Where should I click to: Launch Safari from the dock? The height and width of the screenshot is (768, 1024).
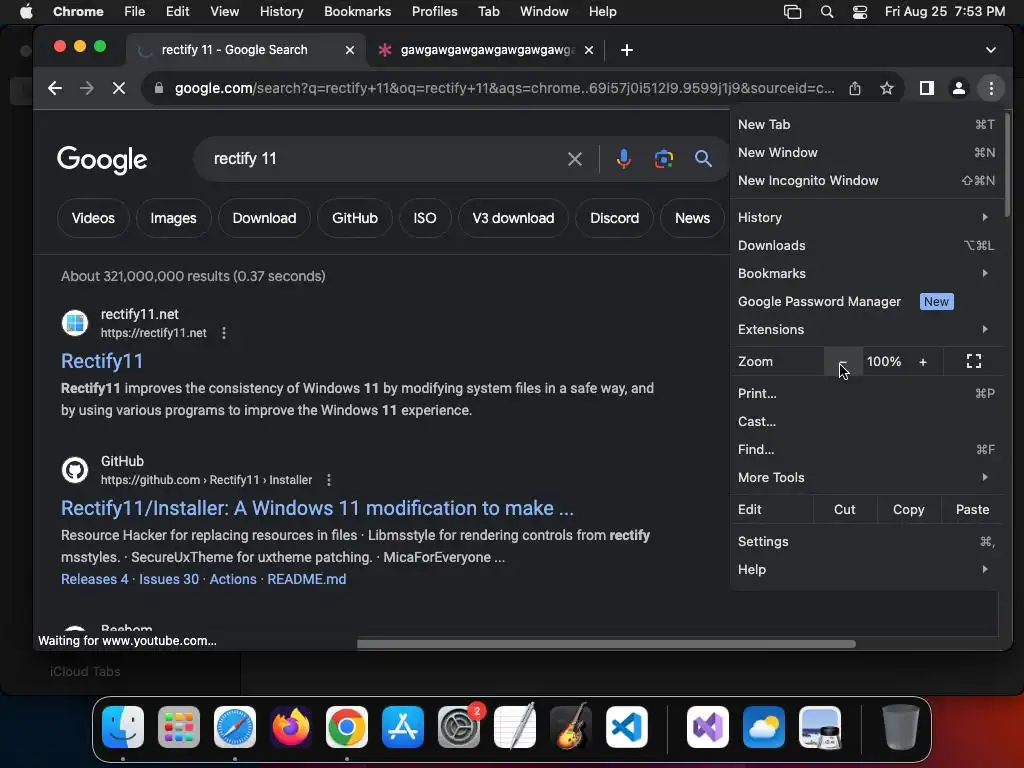(x=235, y=727)
